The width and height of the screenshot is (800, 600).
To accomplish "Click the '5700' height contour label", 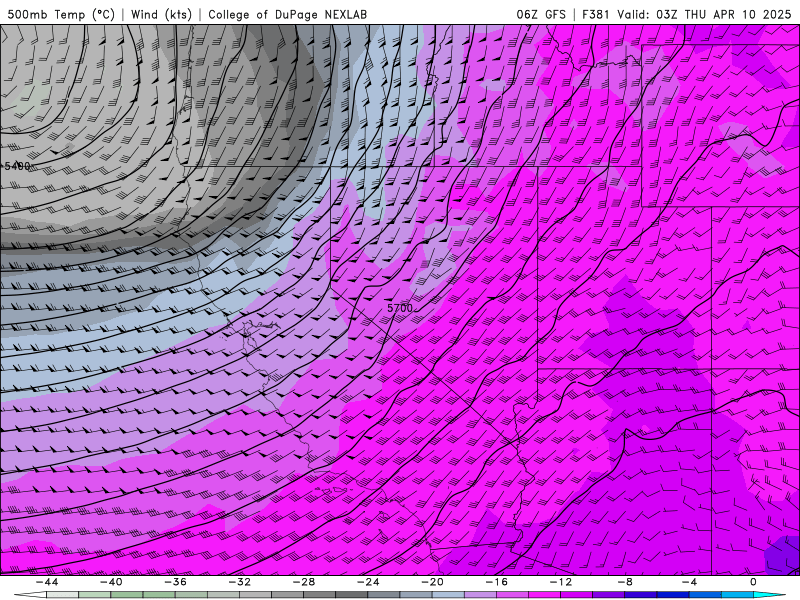I will tap(399, 308).
